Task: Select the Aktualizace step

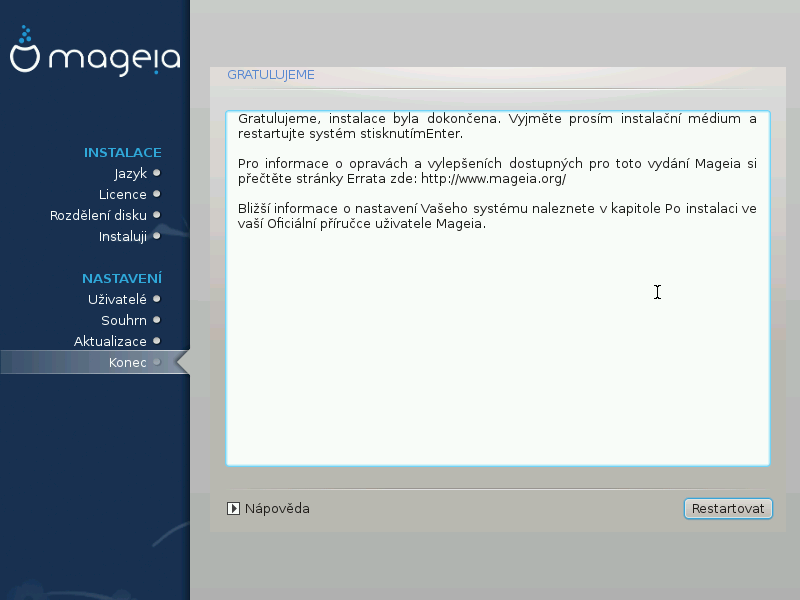Action: pyautogui.click(x=110, y=341)
